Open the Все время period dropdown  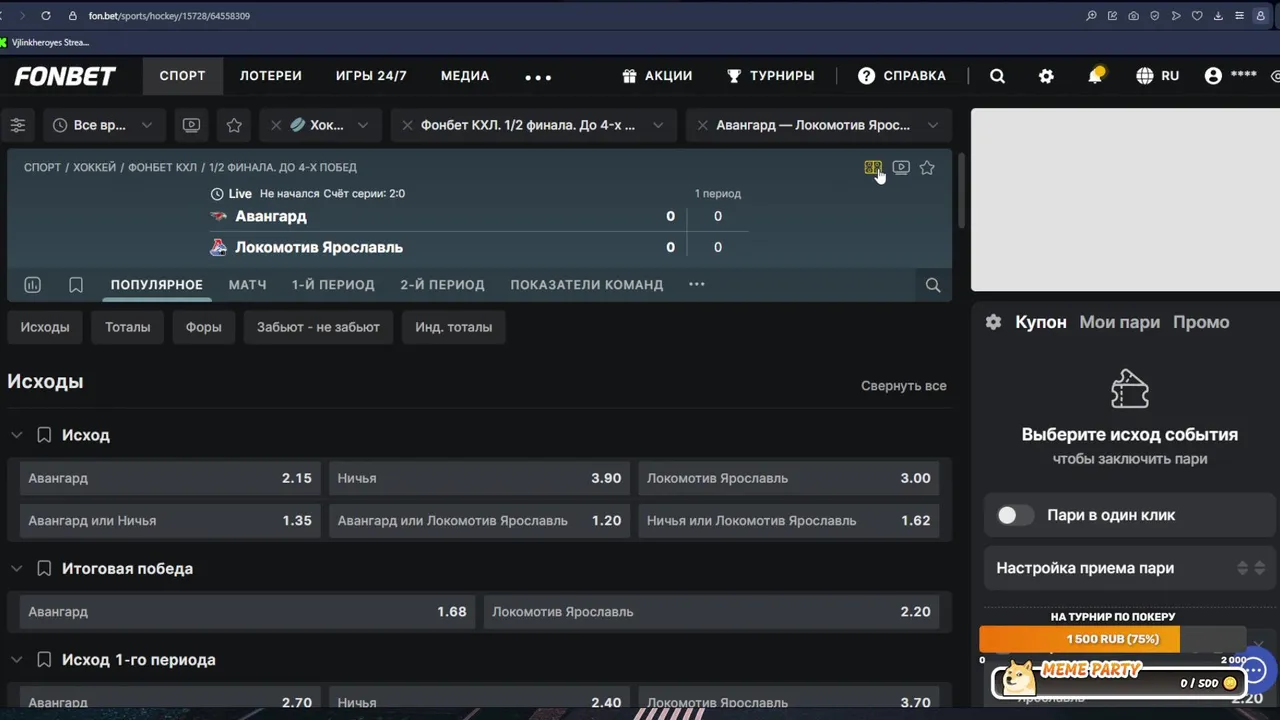coord(104,125)
